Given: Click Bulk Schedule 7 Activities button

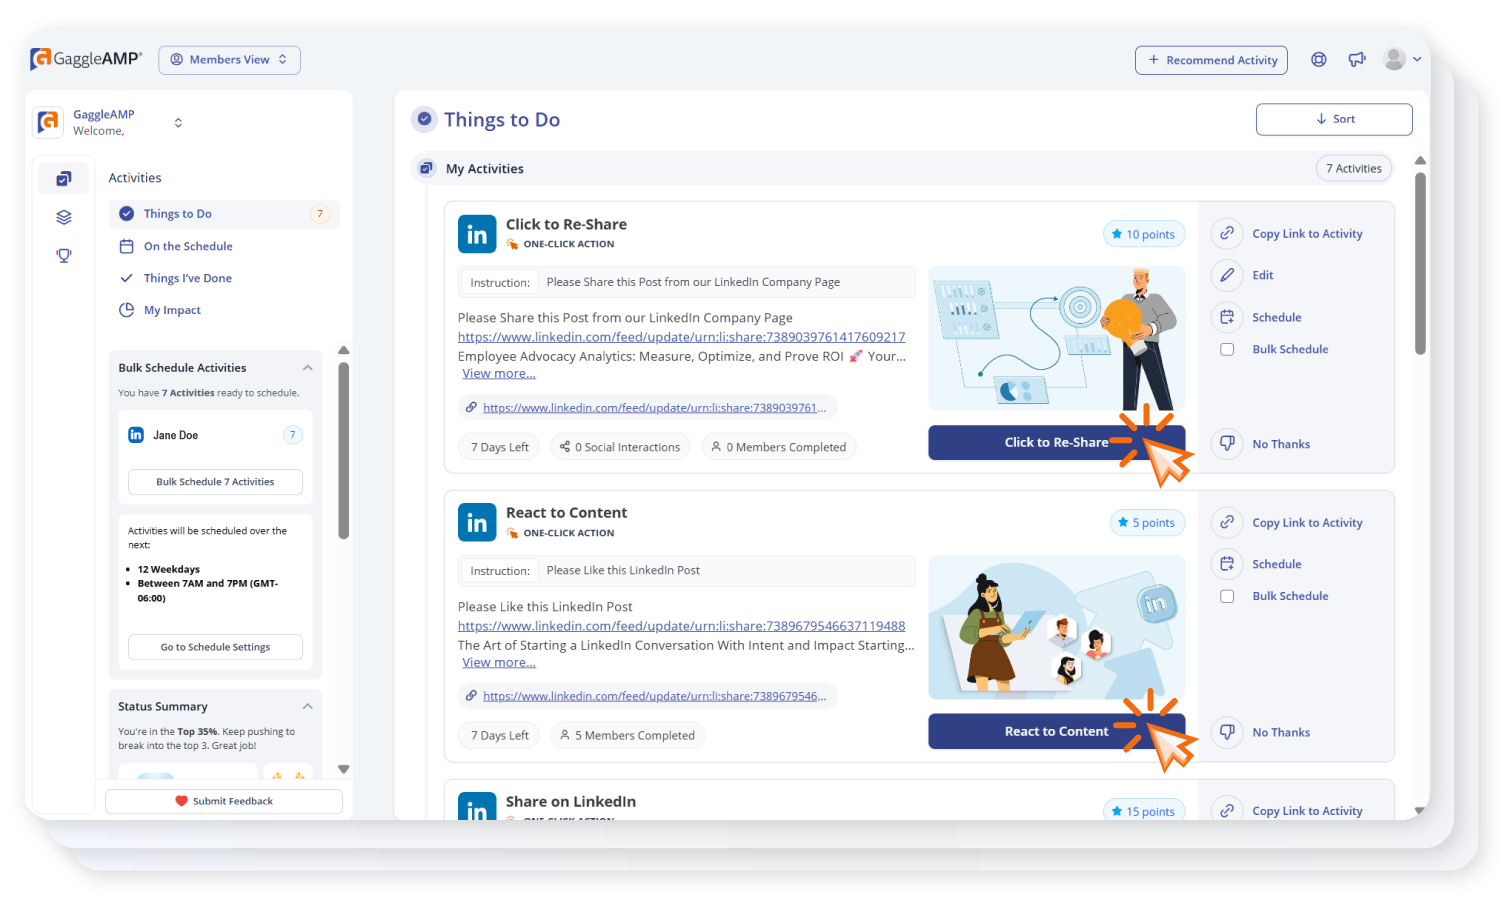Looking at the screenshot, I should click(x=214, y=481).
